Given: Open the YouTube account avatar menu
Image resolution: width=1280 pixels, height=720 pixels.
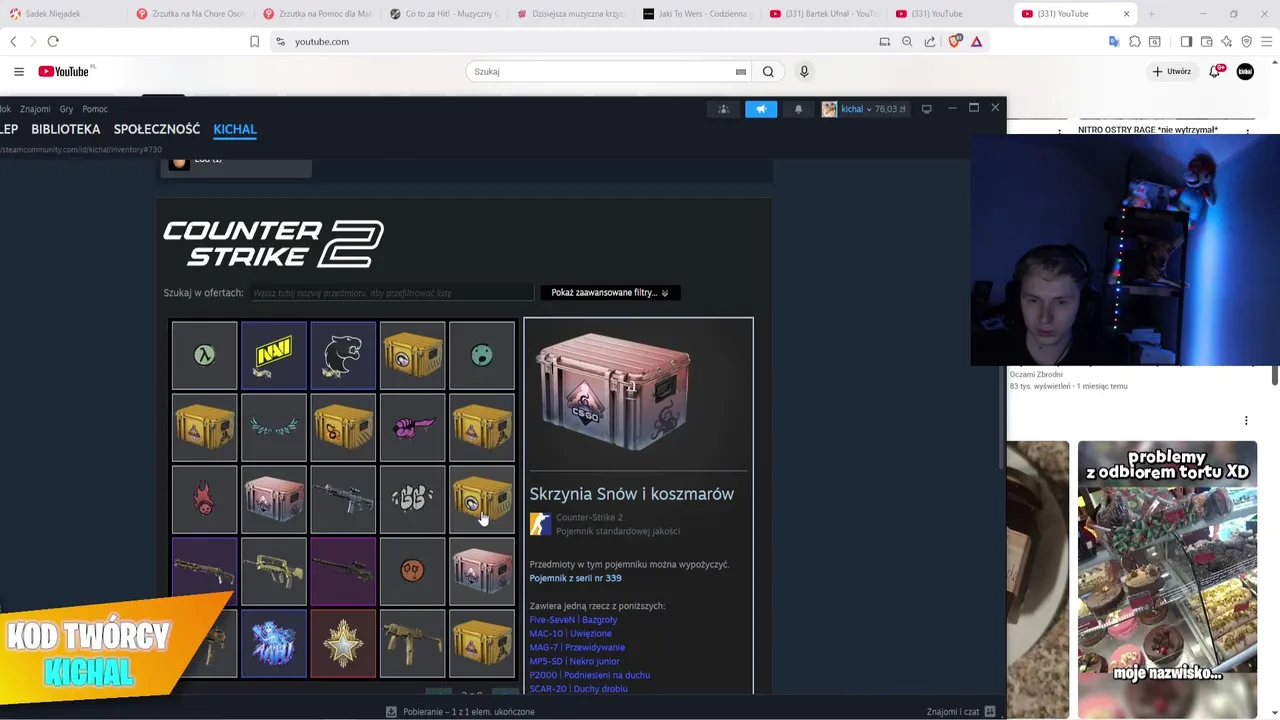Looking at the screenshot, I should [x=1245, y=71].
